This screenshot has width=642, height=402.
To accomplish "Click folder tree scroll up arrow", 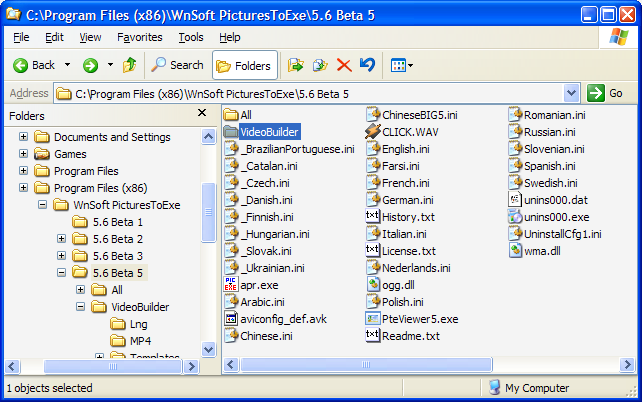I will click(208, 137).
